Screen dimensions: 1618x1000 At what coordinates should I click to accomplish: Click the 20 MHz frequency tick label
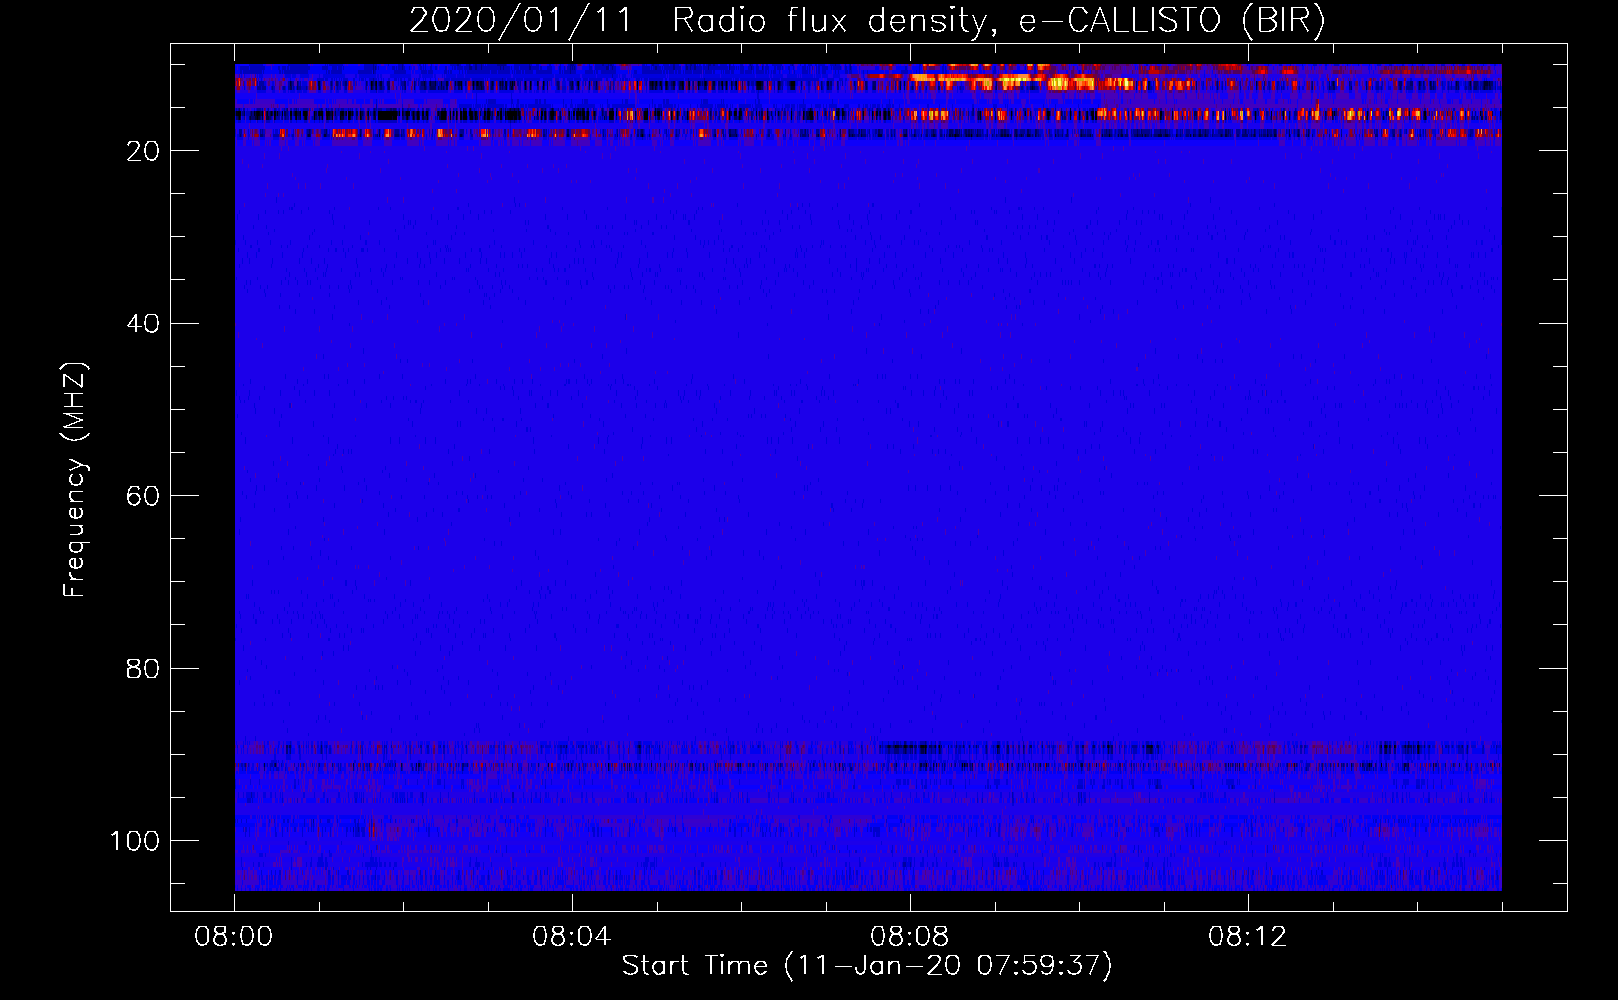click(143, 151)
